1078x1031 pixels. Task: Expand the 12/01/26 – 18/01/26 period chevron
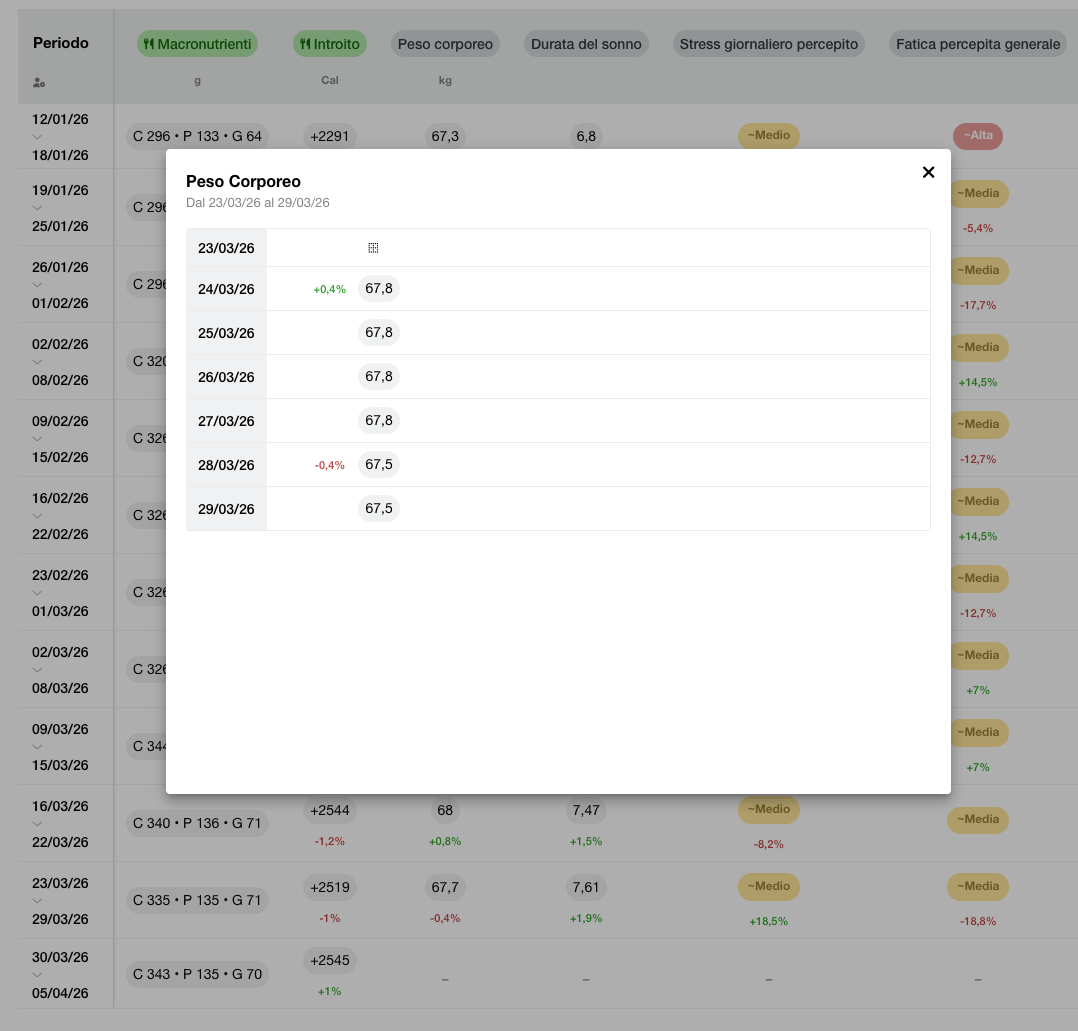point(37,137)
